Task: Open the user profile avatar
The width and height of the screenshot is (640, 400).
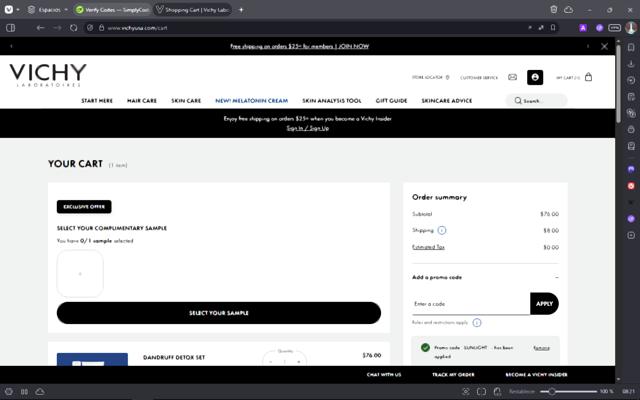Action: coord(631,27)
